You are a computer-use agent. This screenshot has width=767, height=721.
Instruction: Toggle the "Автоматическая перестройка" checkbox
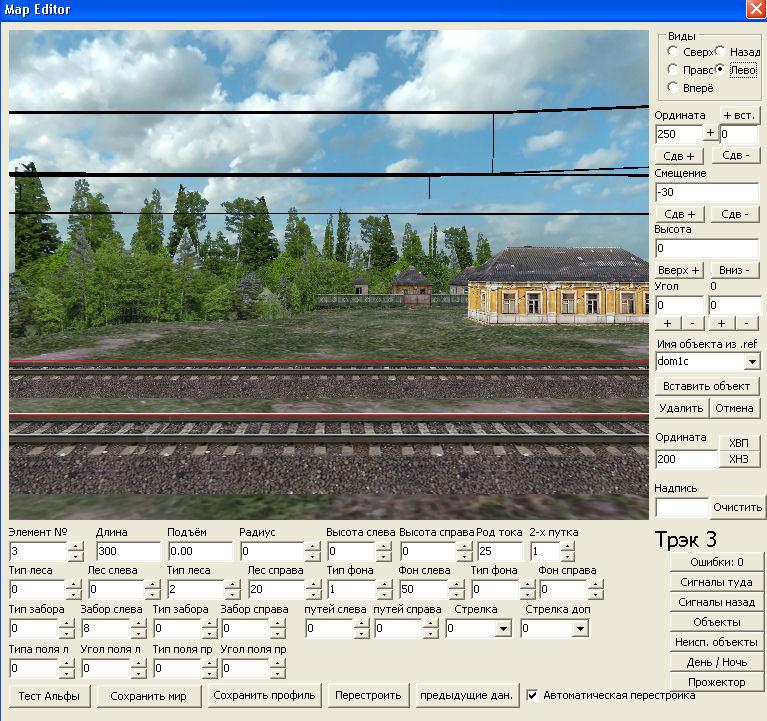(x=533, y=695)
